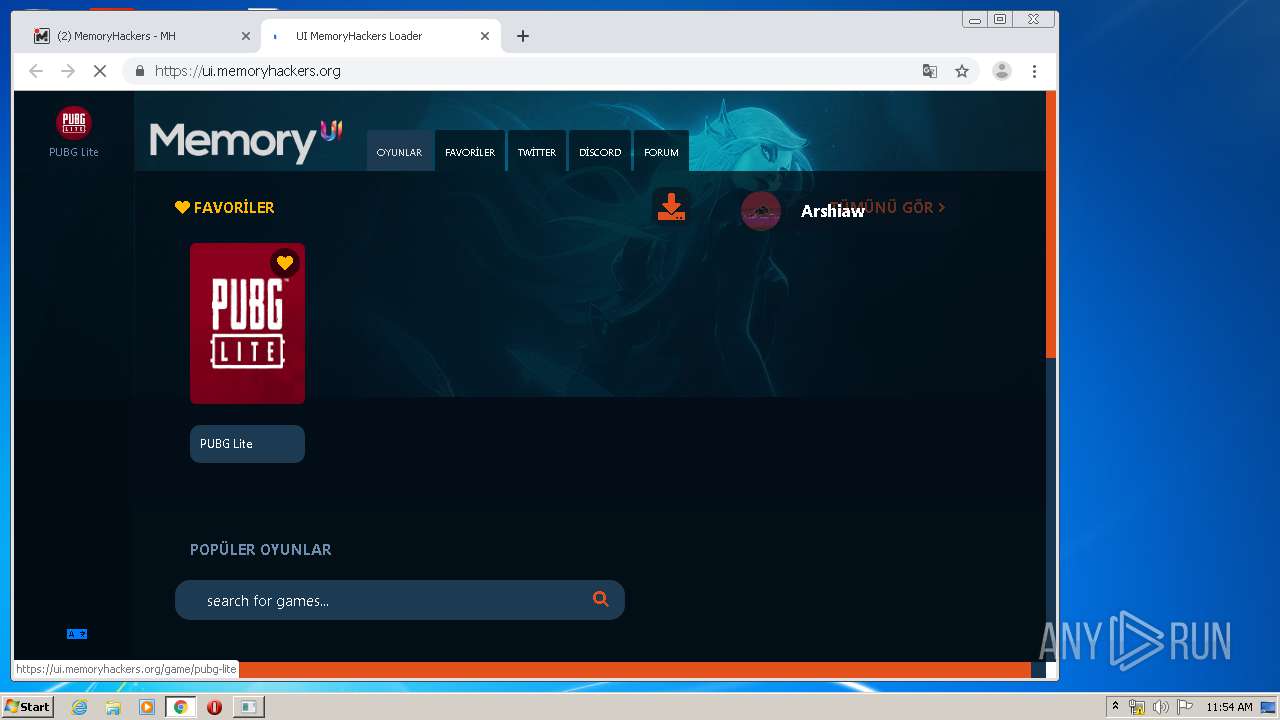Click the Arshiaw username
Screen dimensions: 1280x720
[x=833, y=211]
